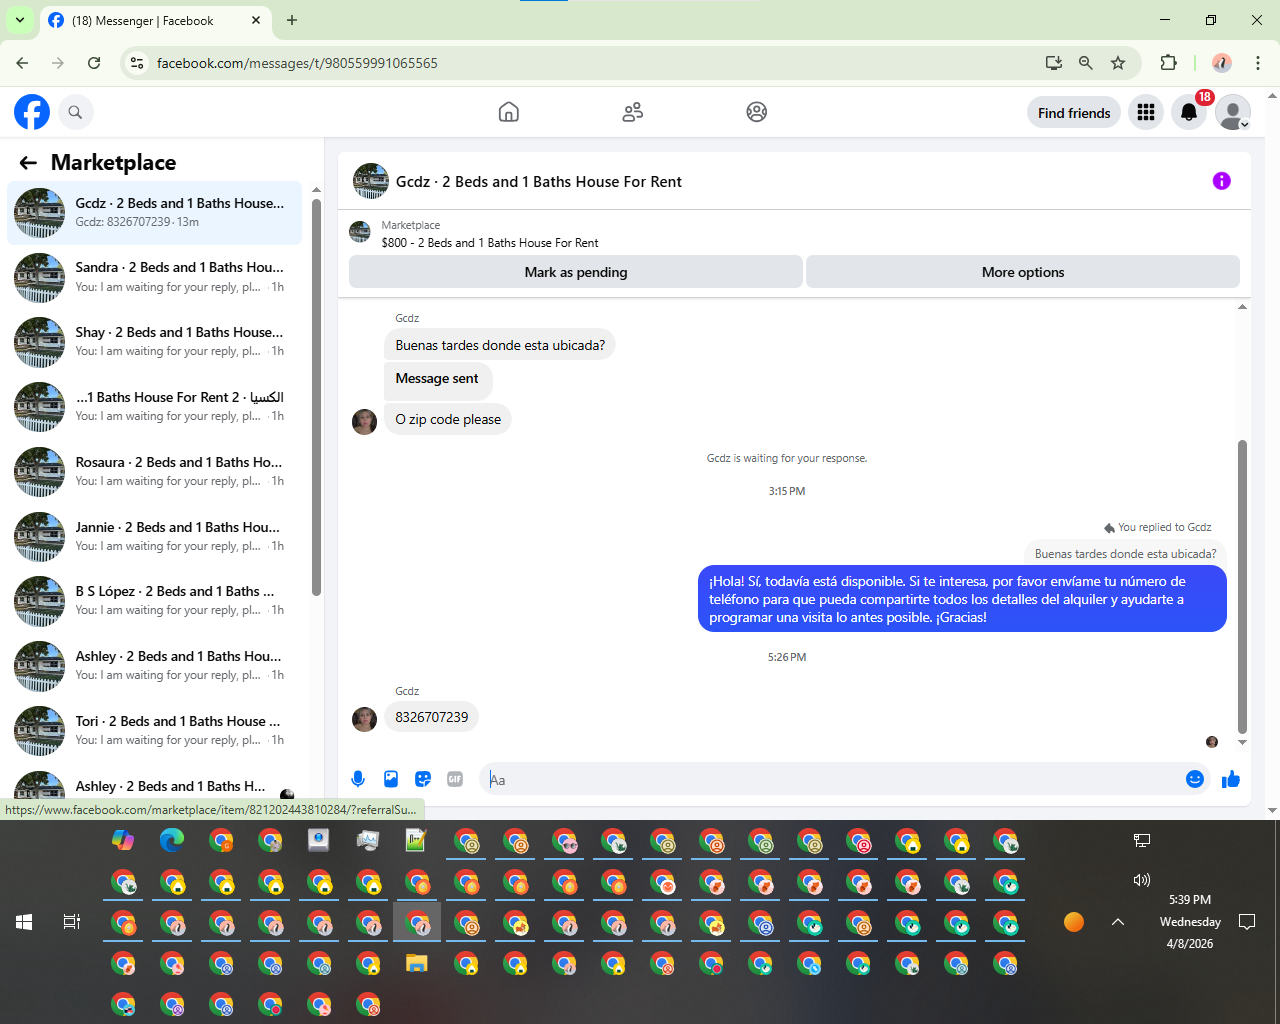Screen dimensions: 1280x1024
Task: Open the browser zoom magnifier icon
Action: point(1086,63)
